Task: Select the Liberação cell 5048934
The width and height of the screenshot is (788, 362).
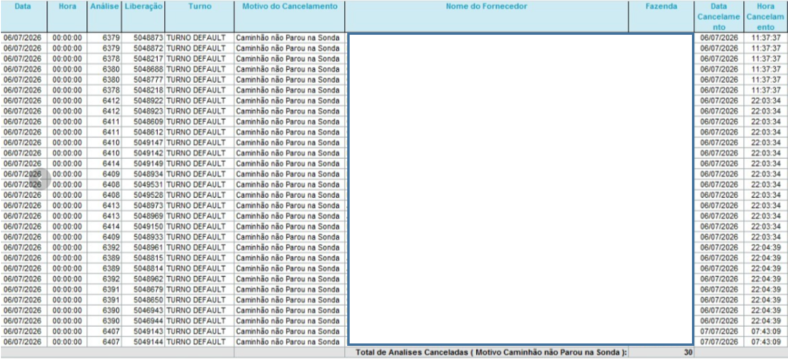Action: coord(143,174)
